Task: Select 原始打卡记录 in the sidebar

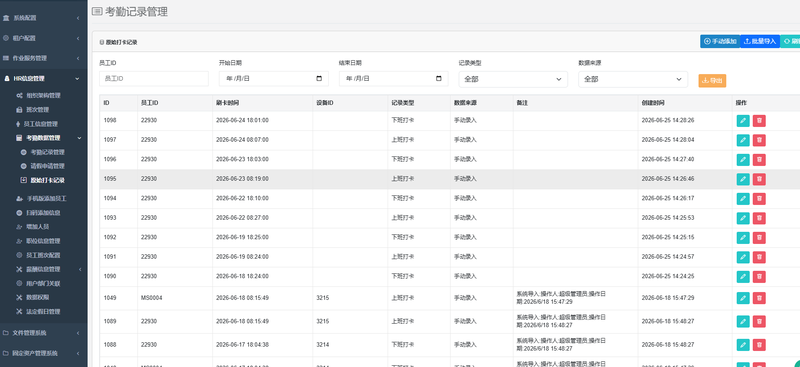Action: point(47,180)
